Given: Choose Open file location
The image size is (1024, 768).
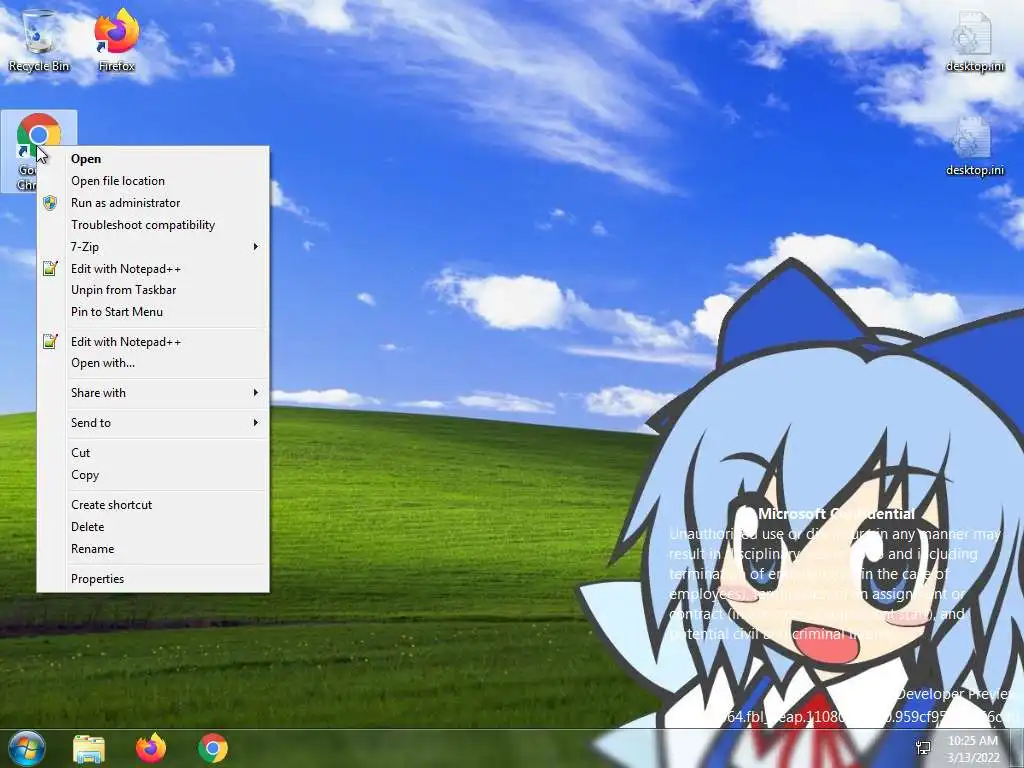Looking at the screenshot, I should coord(153,181).
